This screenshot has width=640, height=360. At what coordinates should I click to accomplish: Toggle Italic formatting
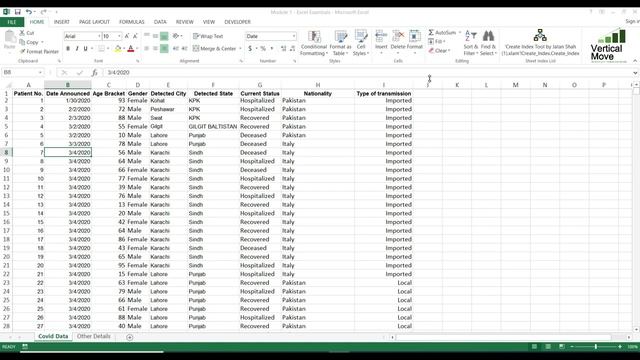tap(77, 49)
